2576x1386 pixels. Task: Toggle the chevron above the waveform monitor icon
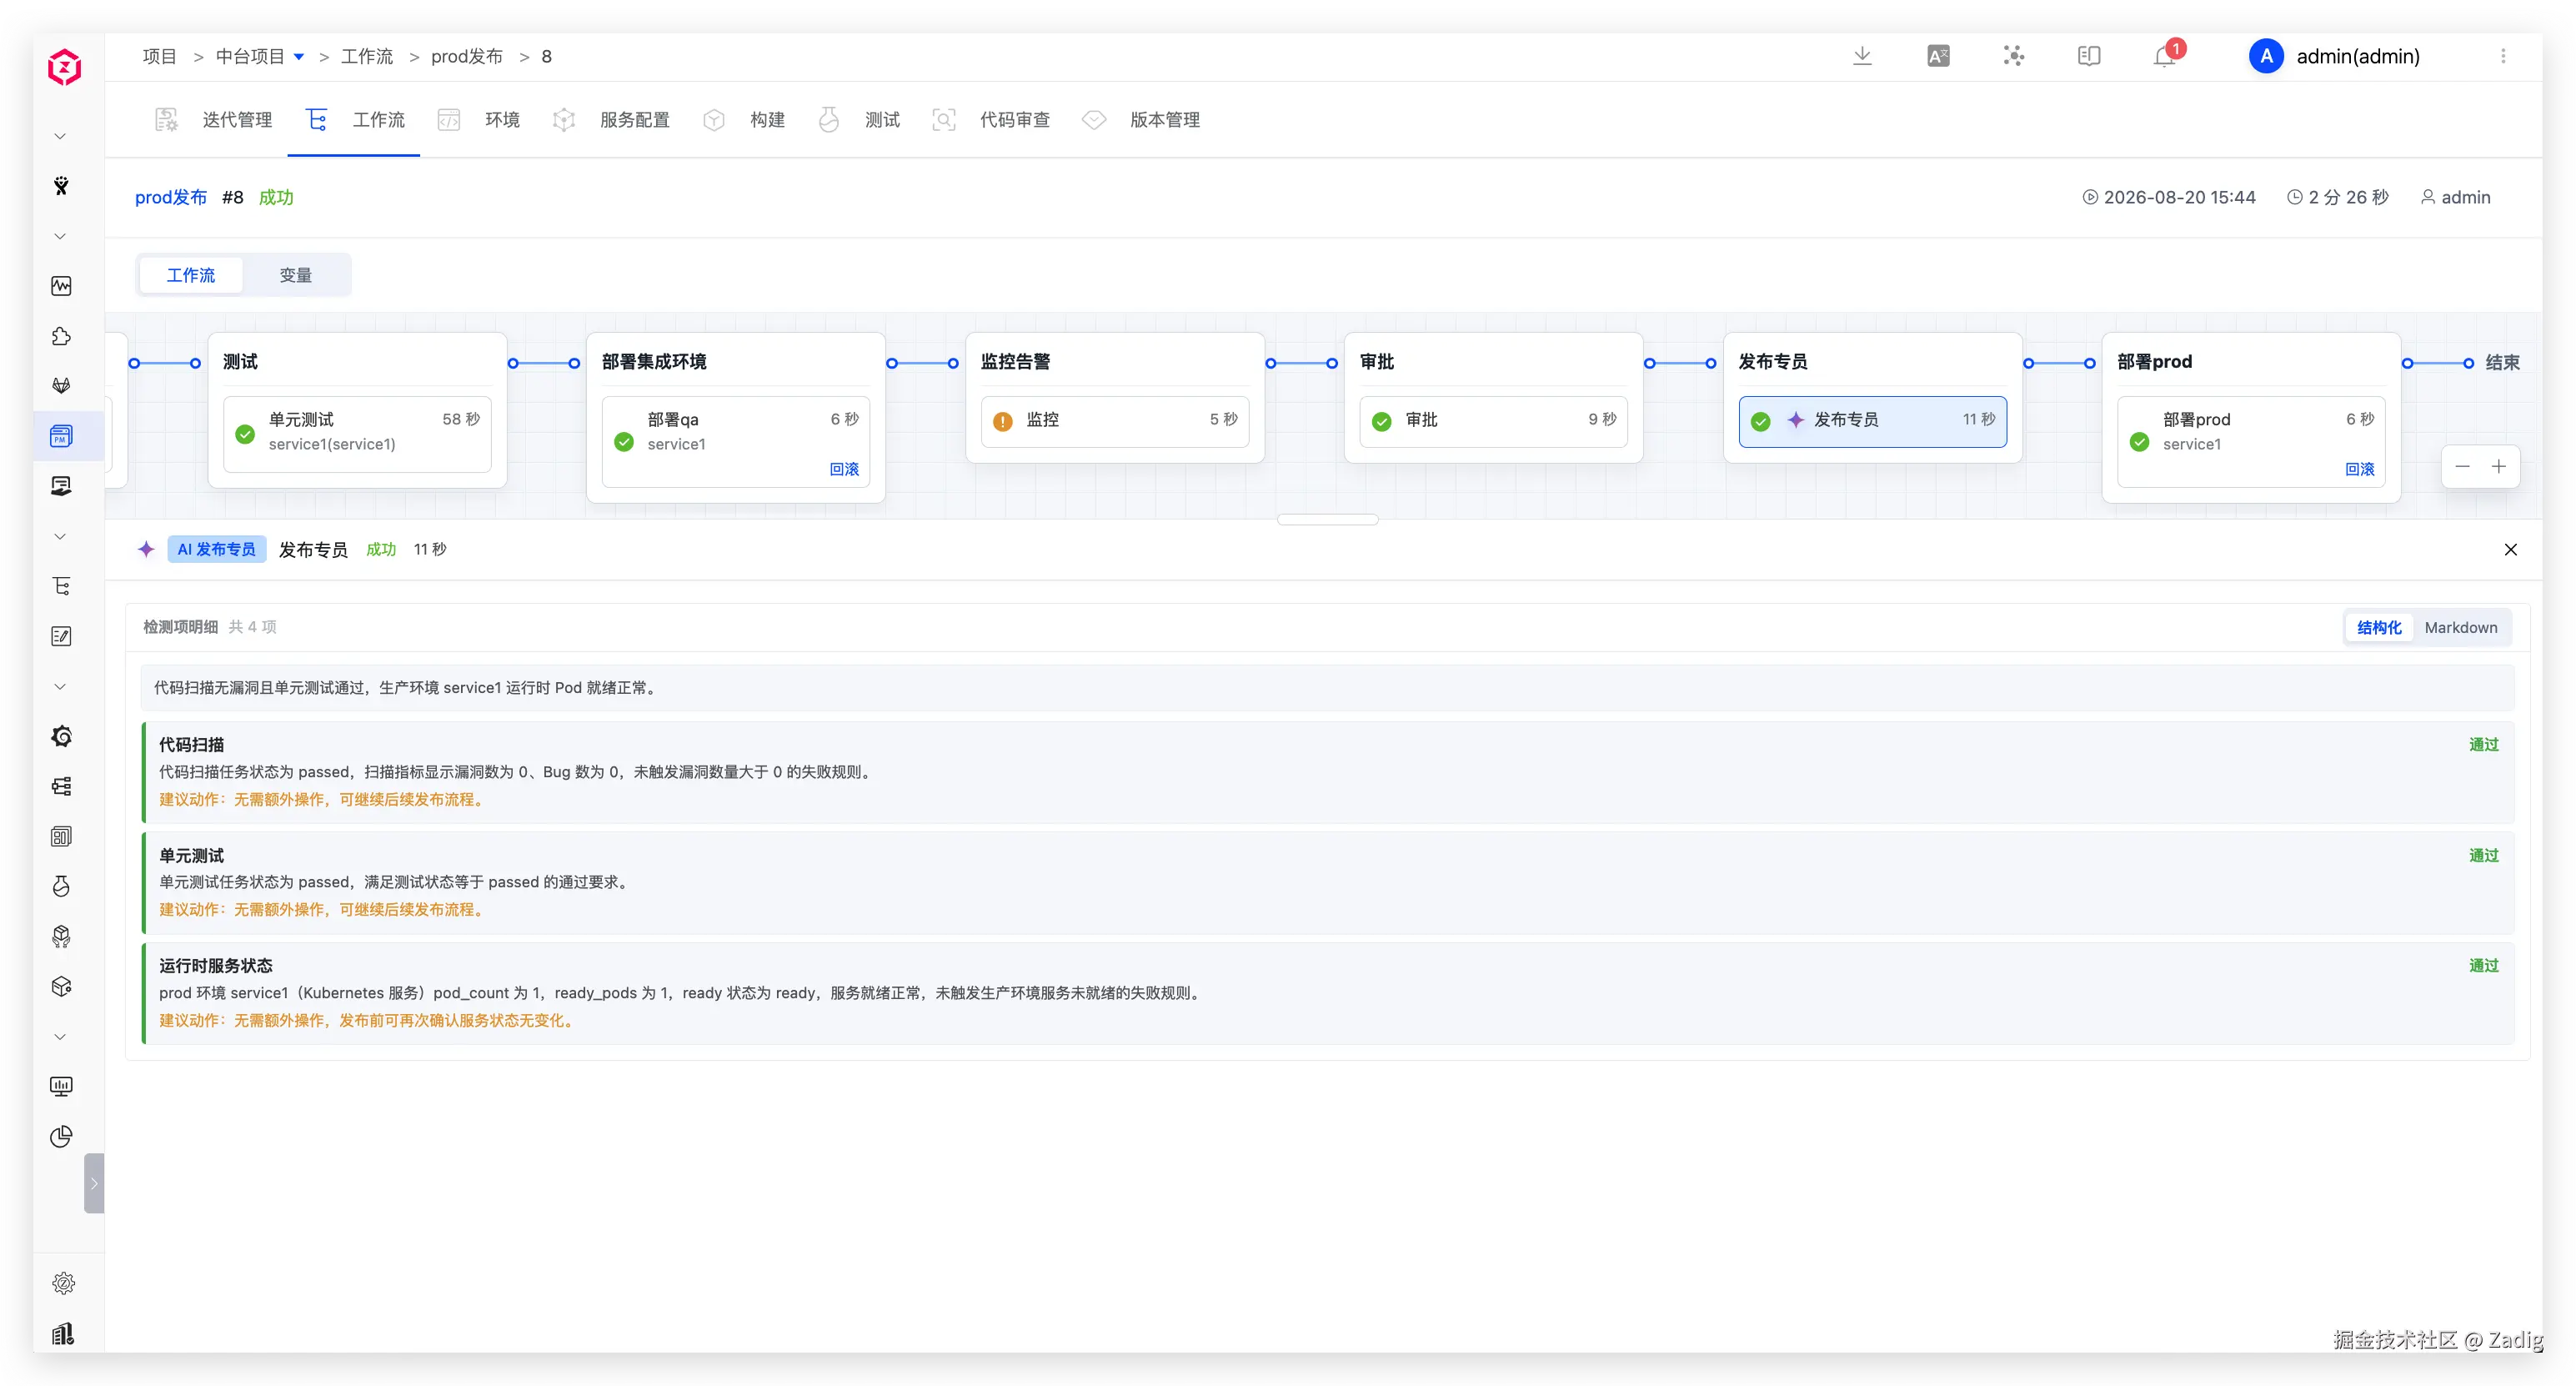click(60, 236)
